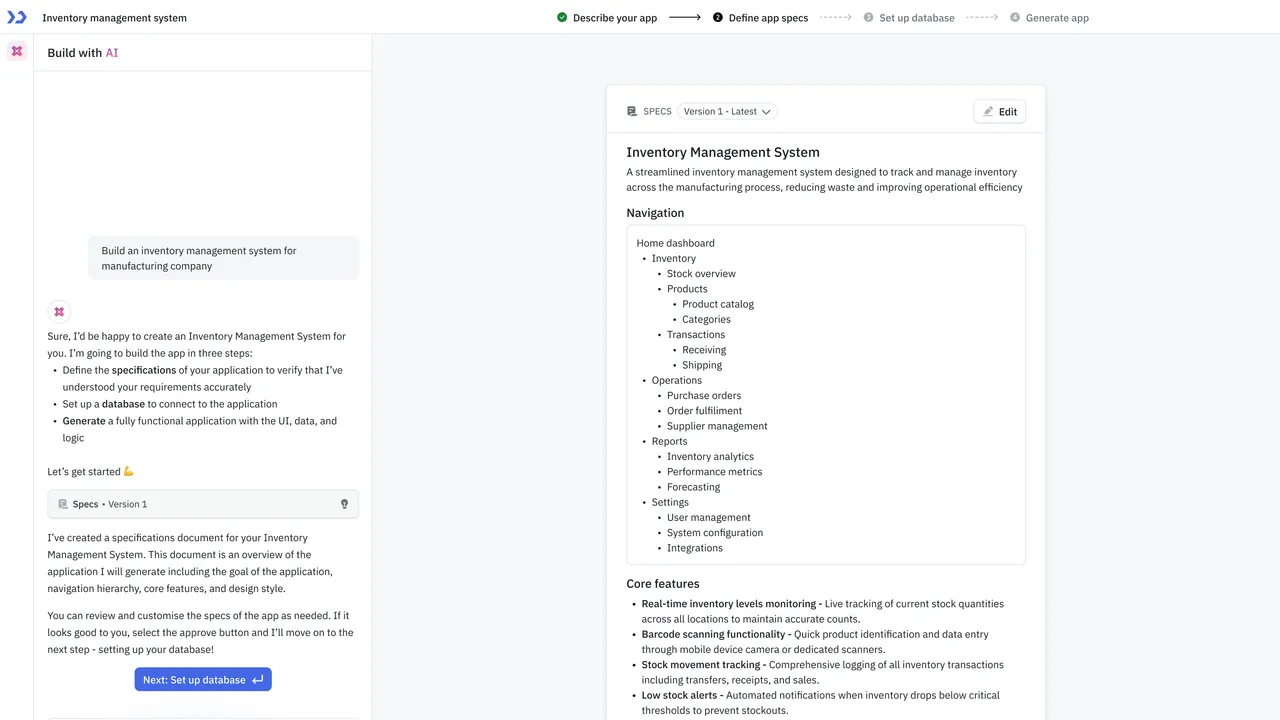Open the Specs Version 1 card in the chat

point(203,504)
